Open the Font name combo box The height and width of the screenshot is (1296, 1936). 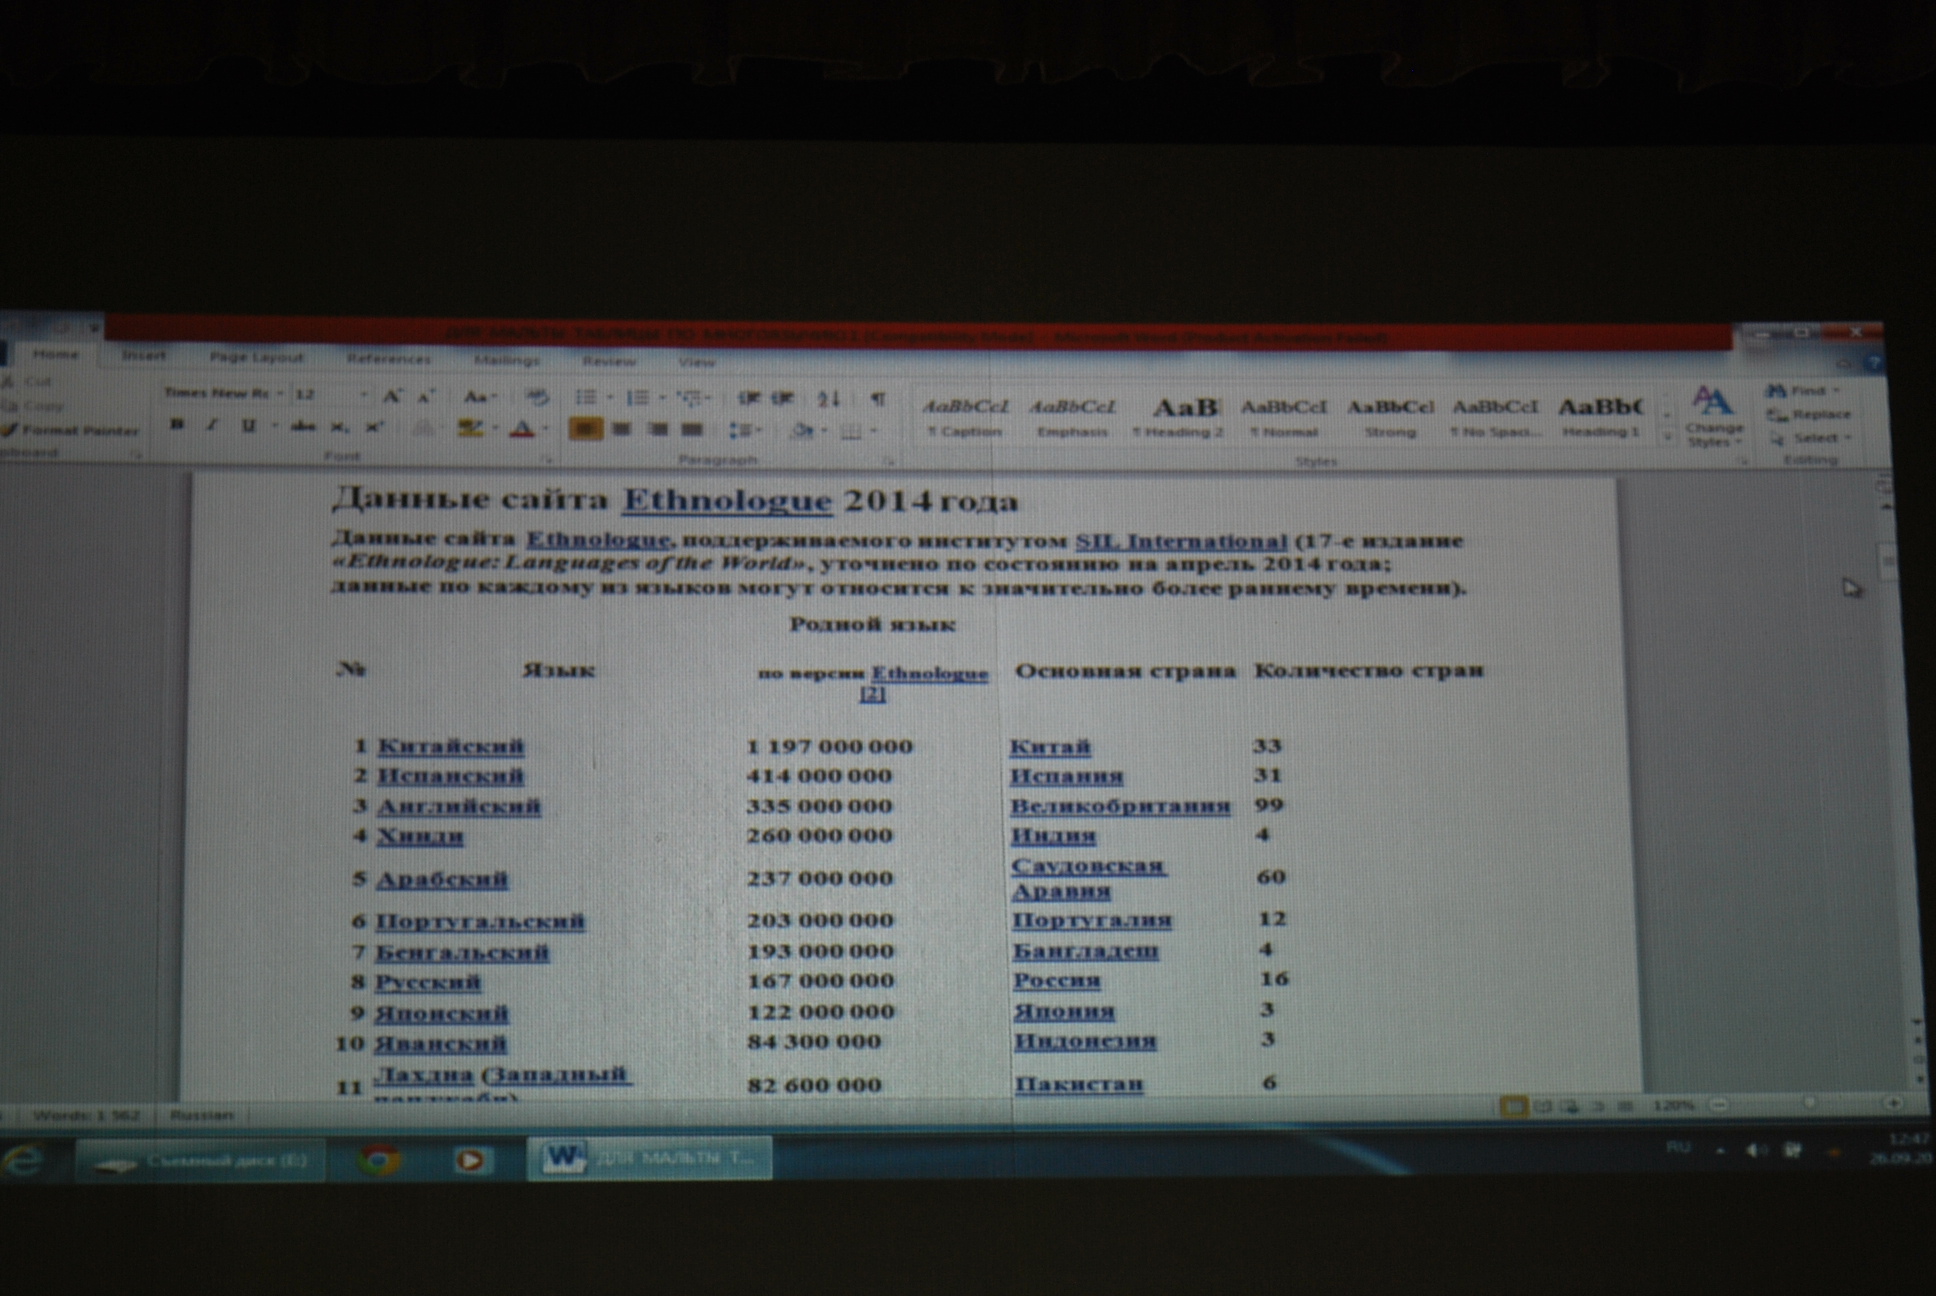coord(223,394)
